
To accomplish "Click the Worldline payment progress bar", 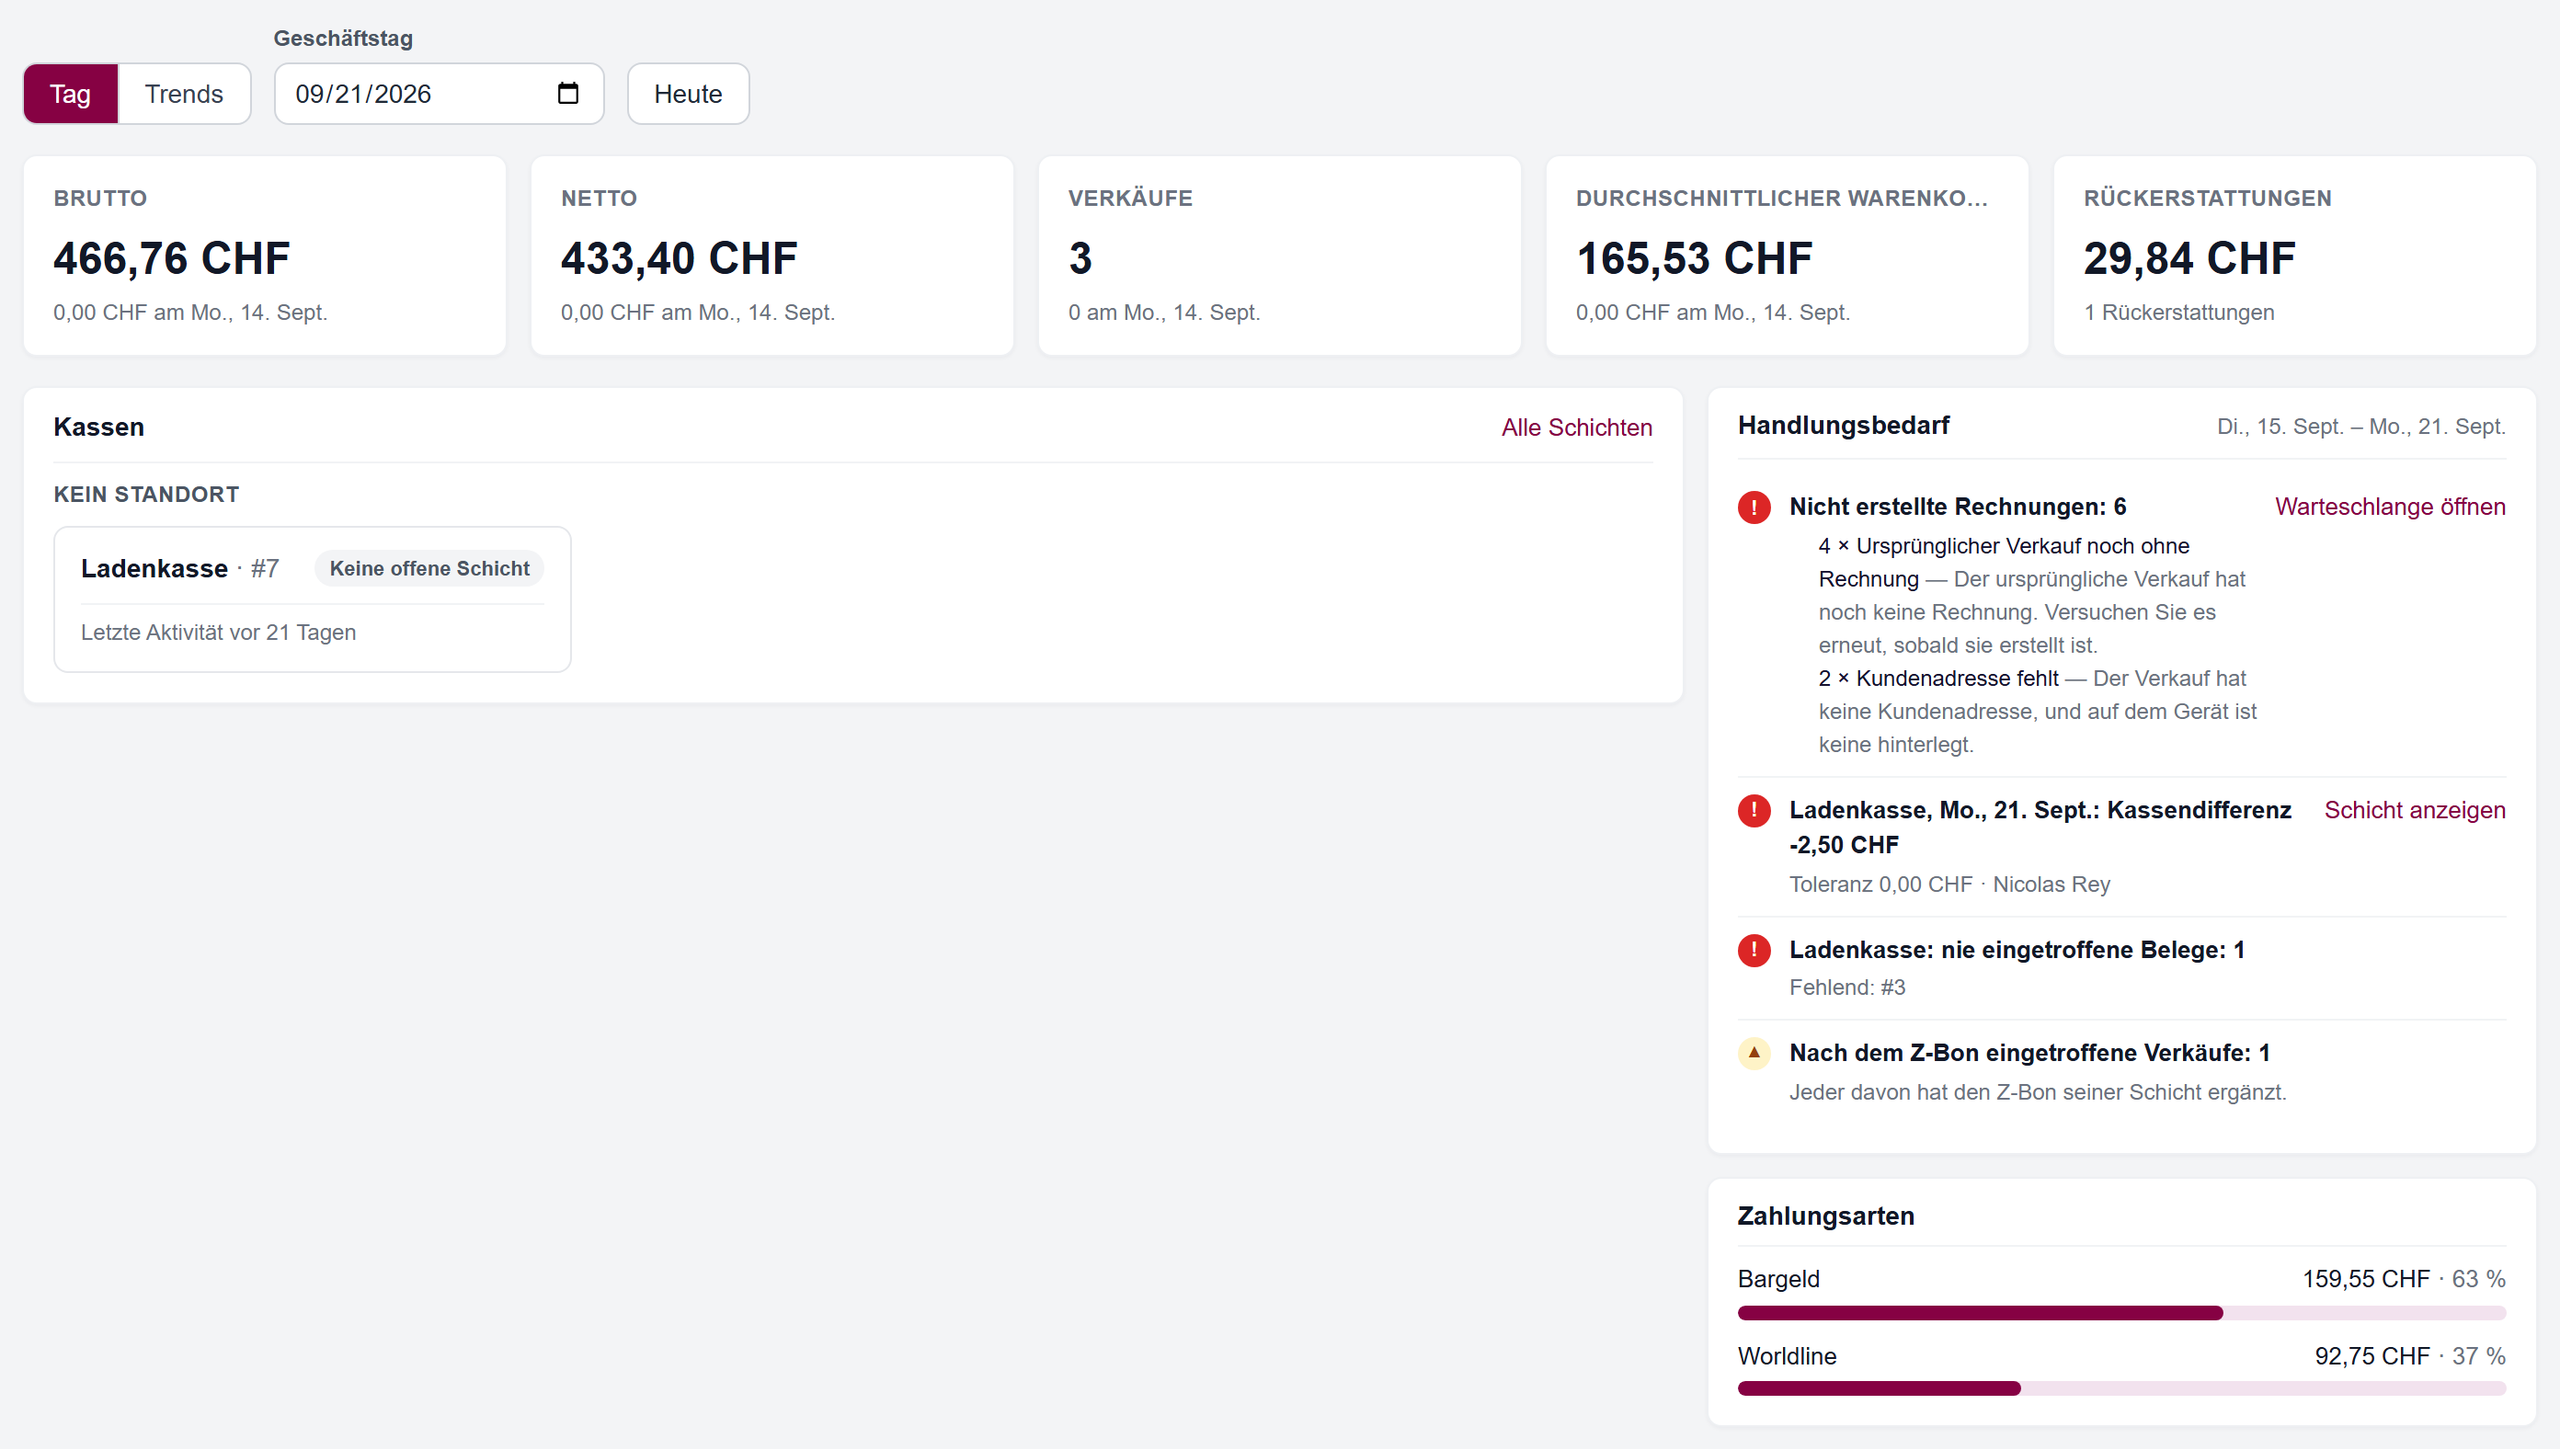I will [2121, 1388].
